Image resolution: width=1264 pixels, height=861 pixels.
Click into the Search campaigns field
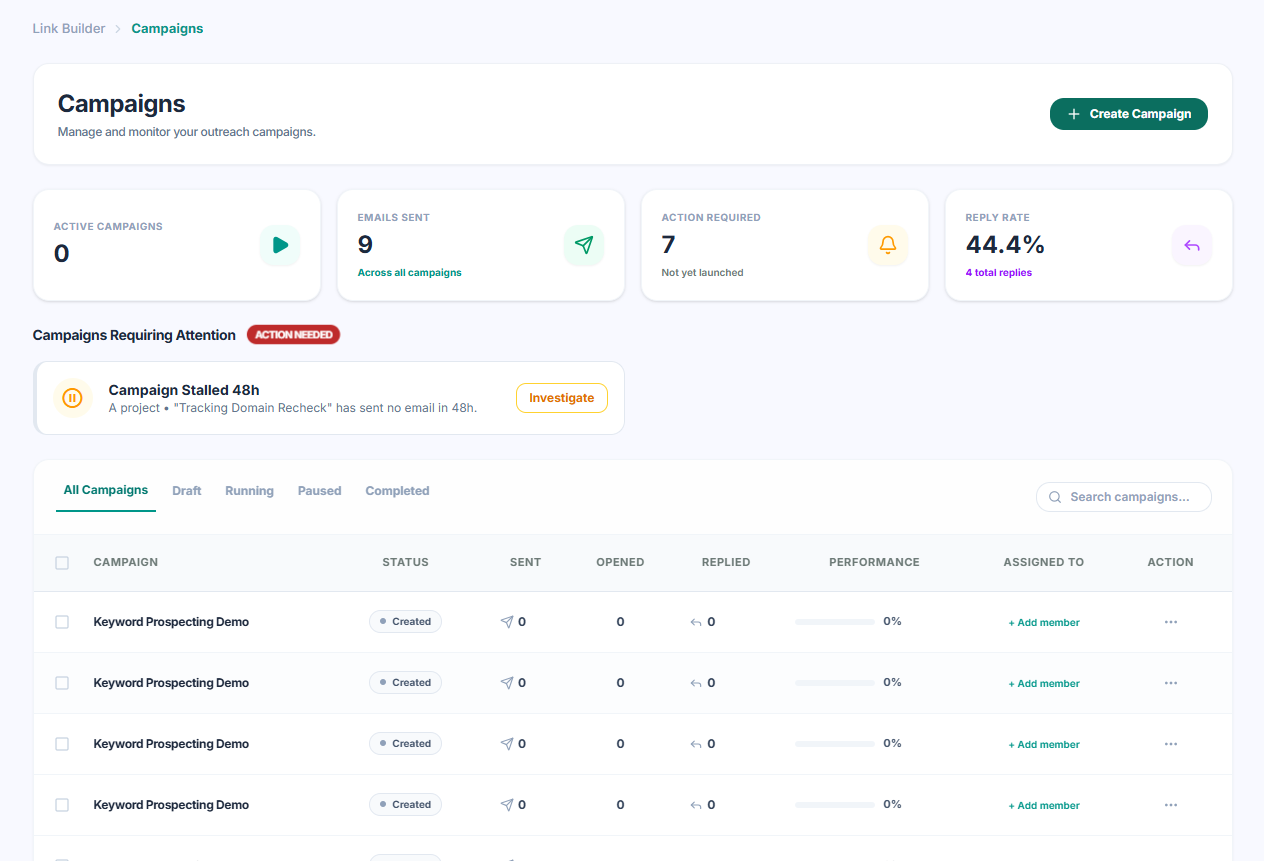coord(1124,497)
